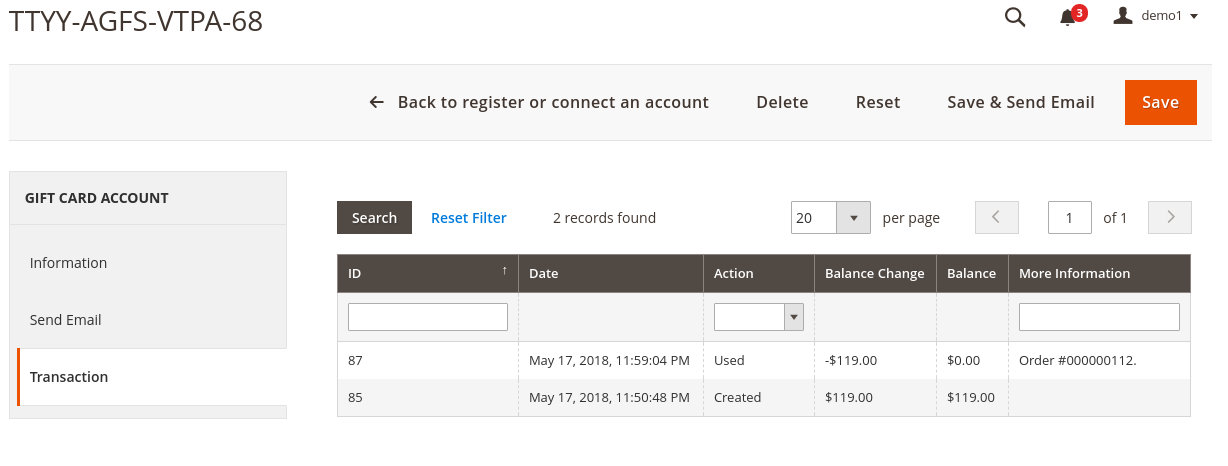Sort by ID column ascending arrow
This screenshot has height=466, width=1228.
504,270
